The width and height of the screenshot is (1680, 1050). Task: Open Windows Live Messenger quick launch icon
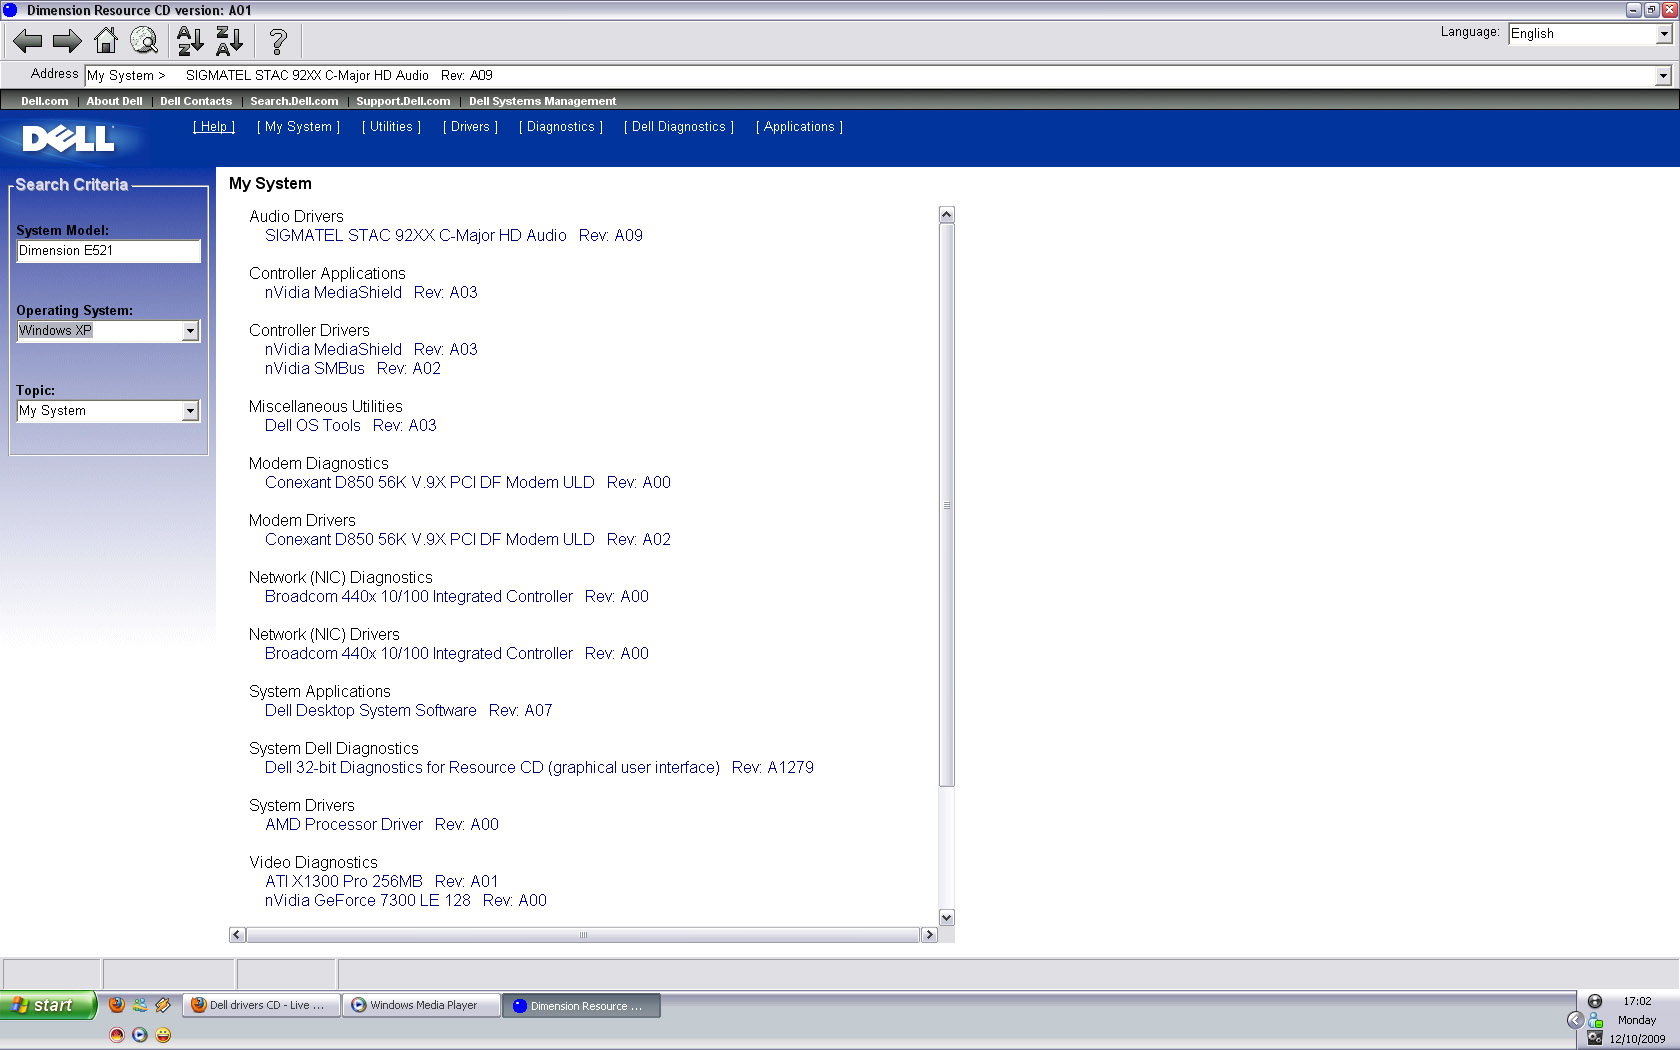pos(140,1005)
